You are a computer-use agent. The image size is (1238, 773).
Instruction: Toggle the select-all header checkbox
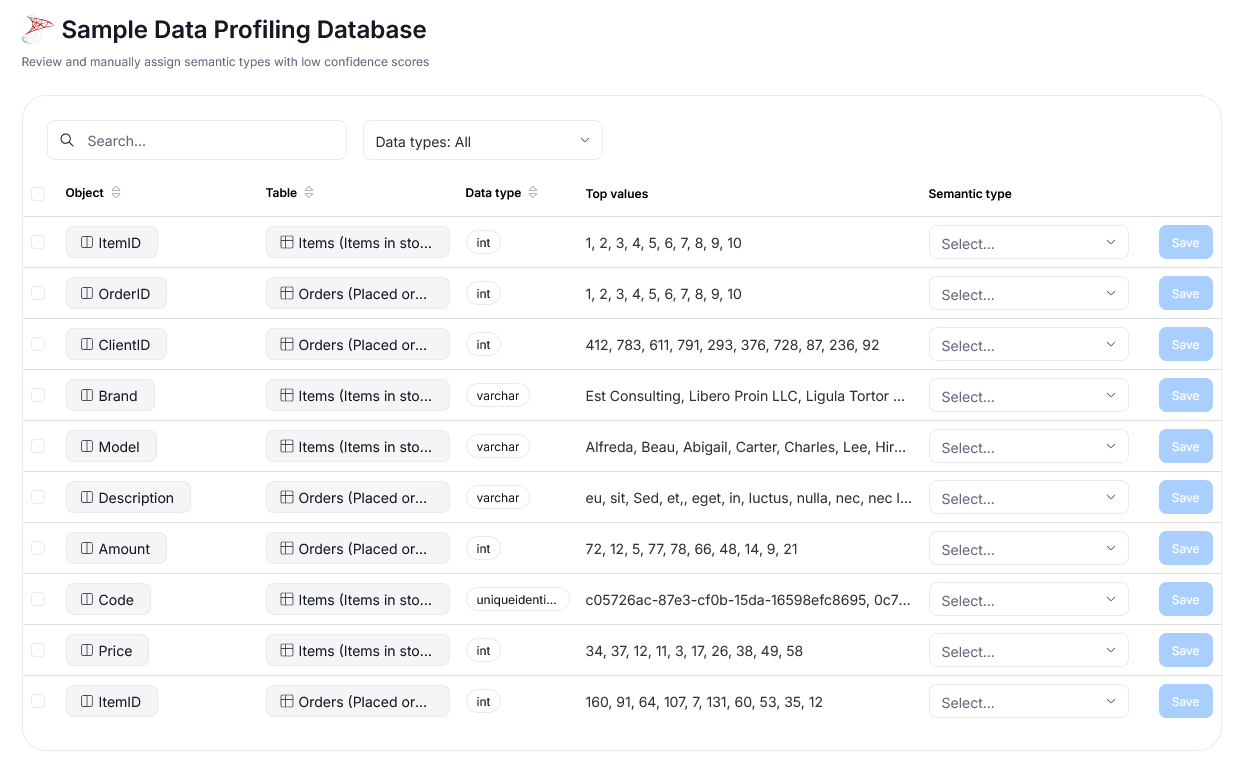point(38,193)
